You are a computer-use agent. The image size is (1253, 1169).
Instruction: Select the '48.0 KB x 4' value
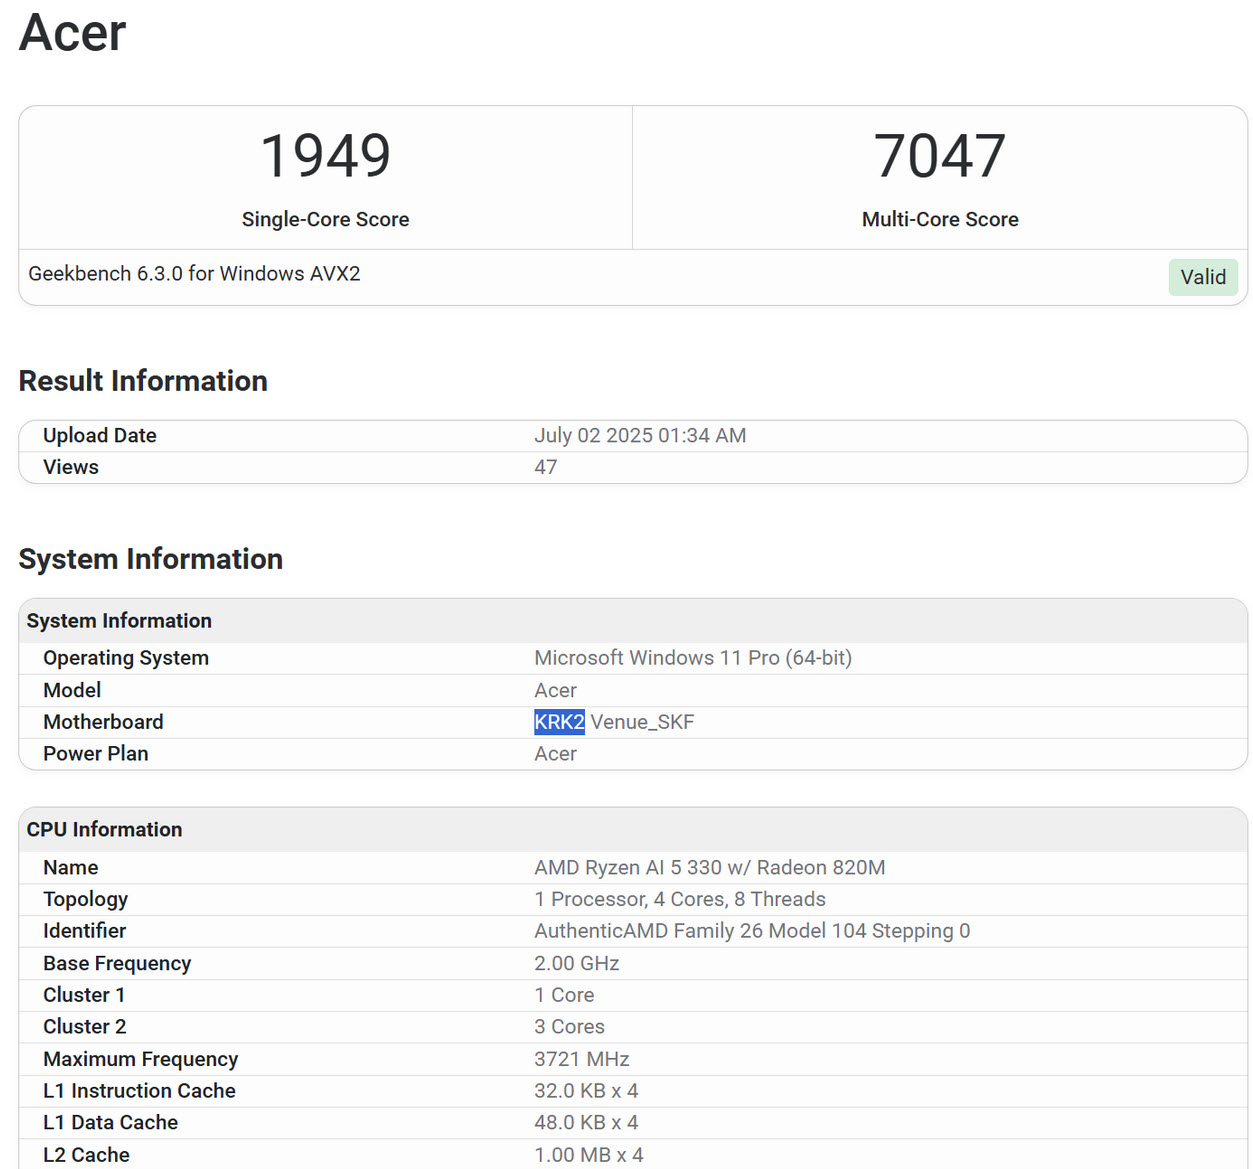point(586,1123)
